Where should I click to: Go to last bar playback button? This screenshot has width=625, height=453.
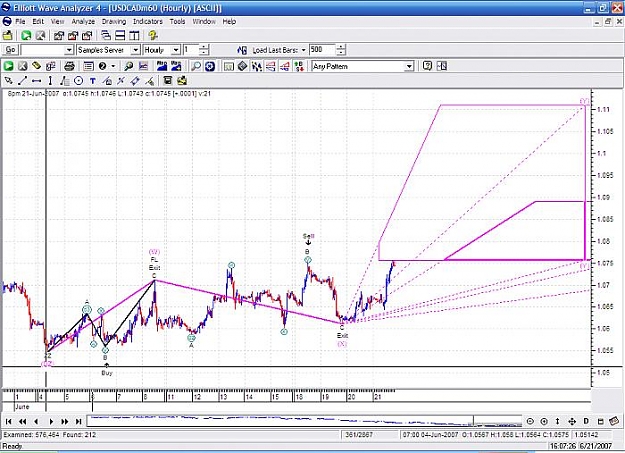point(79,421)
